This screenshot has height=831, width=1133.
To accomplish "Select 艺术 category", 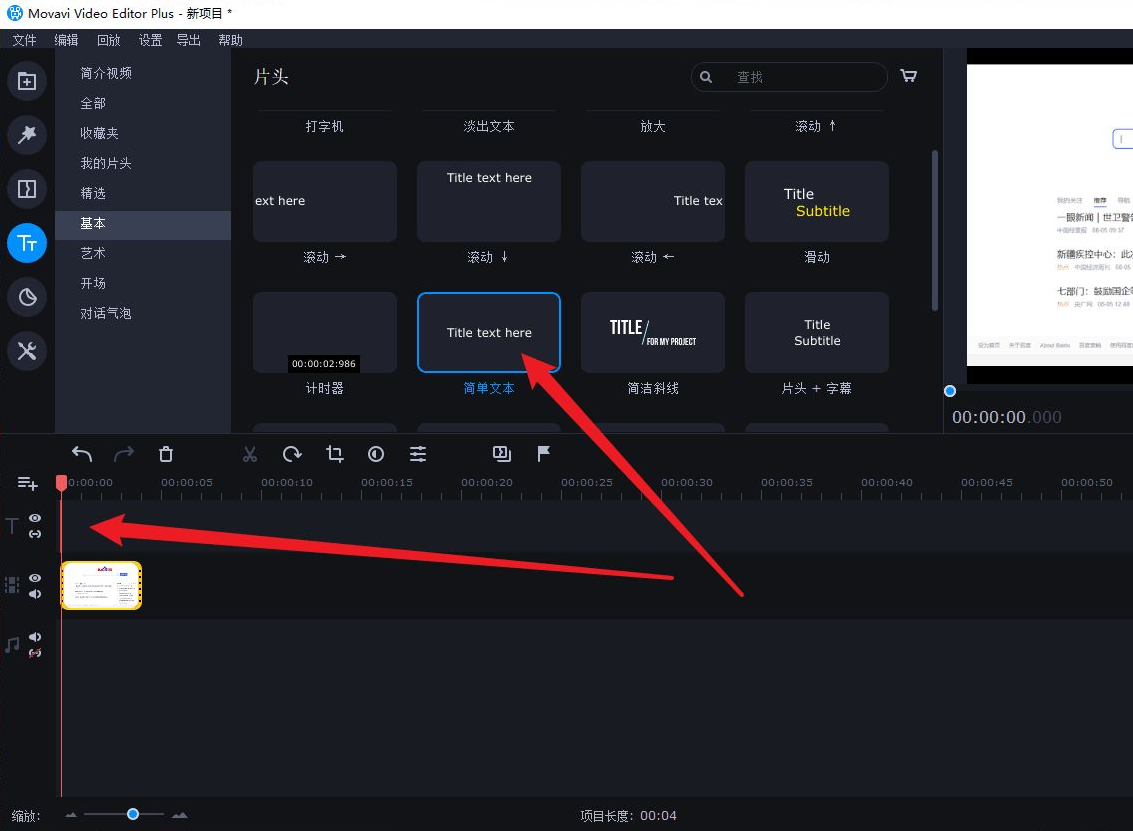I will (x=143, y=253).
